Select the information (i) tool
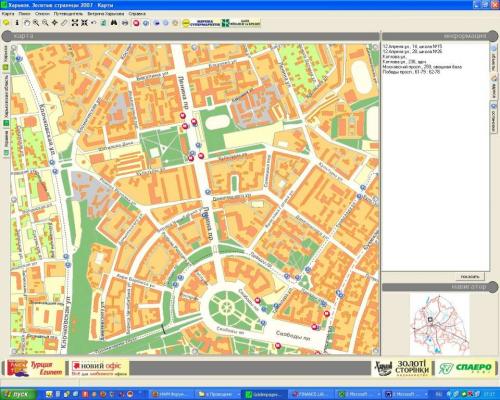 [x=17, y=23]
